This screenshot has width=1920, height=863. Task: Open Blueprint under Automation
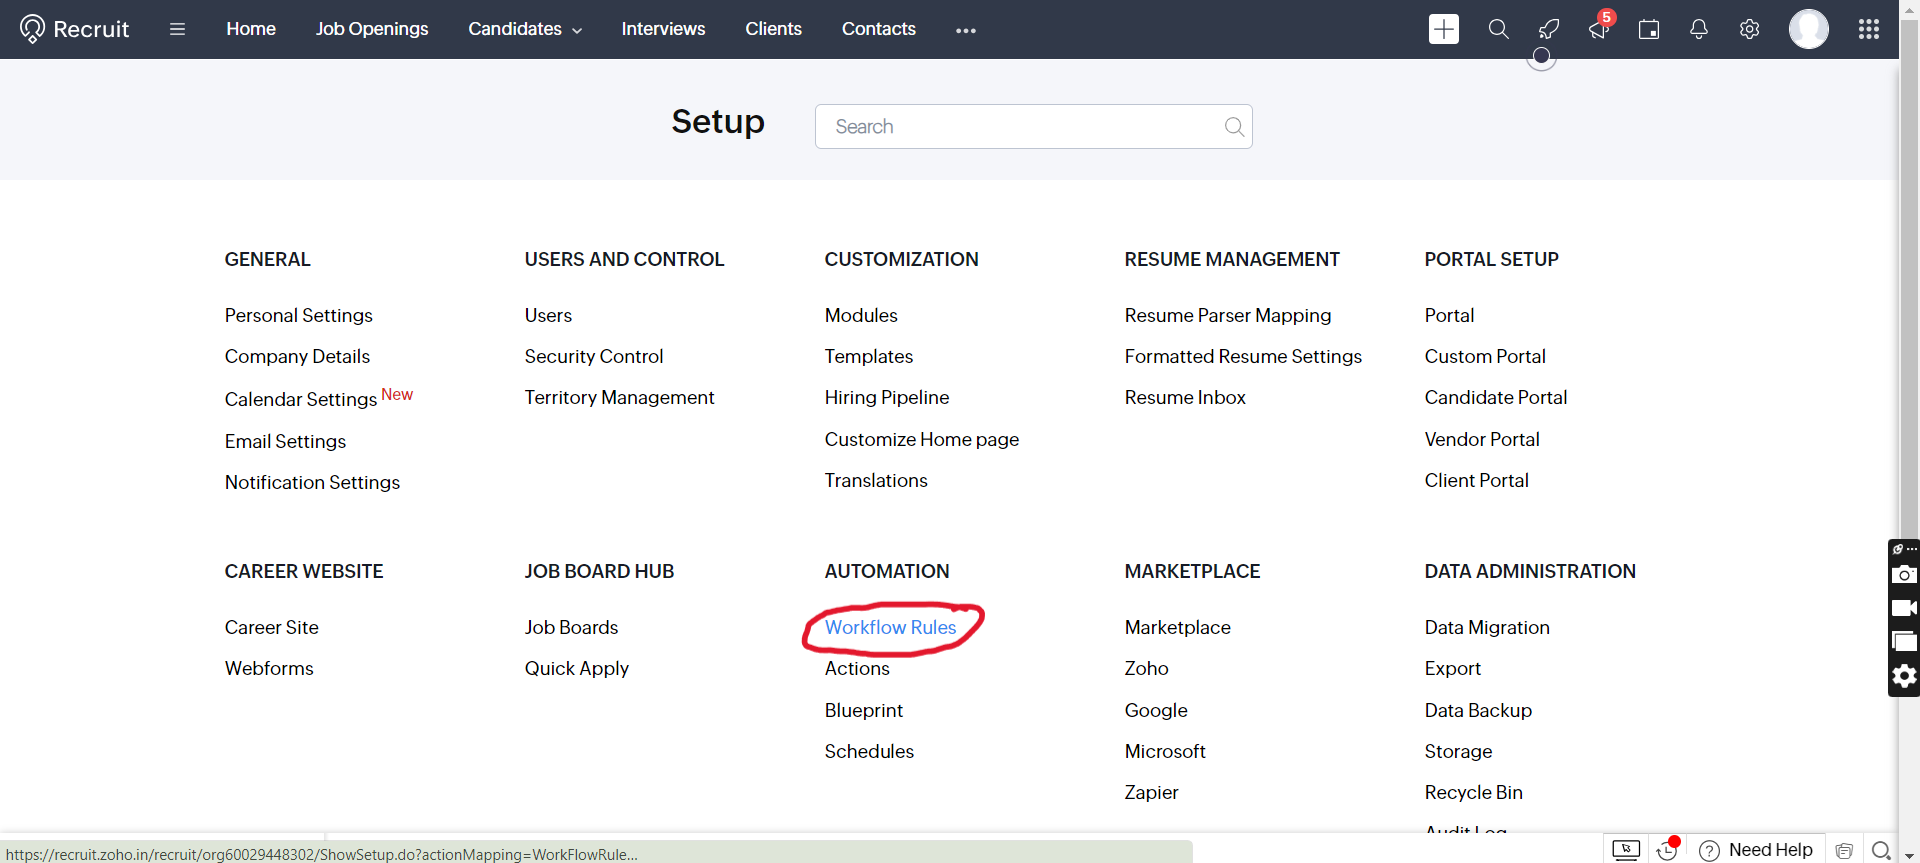(x=864, y=710)
